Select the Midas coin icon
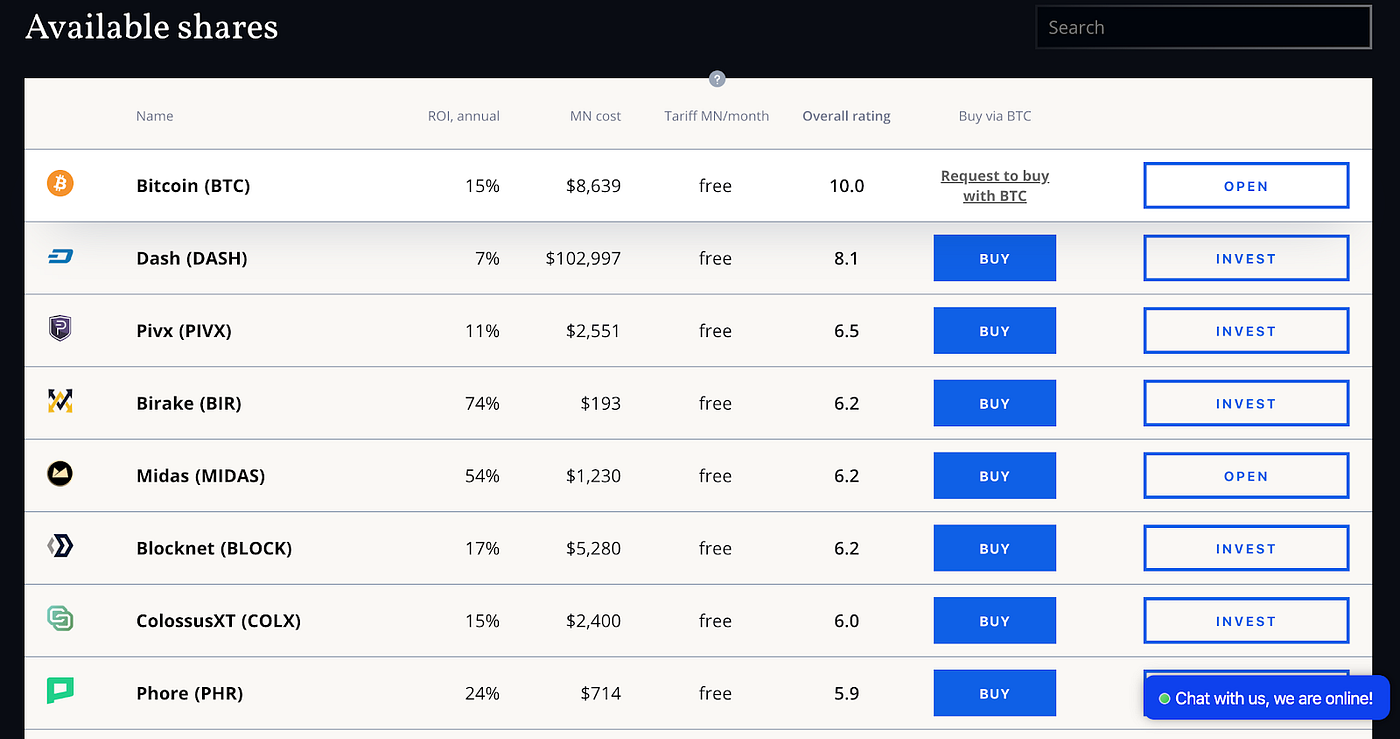 (59, 475)
